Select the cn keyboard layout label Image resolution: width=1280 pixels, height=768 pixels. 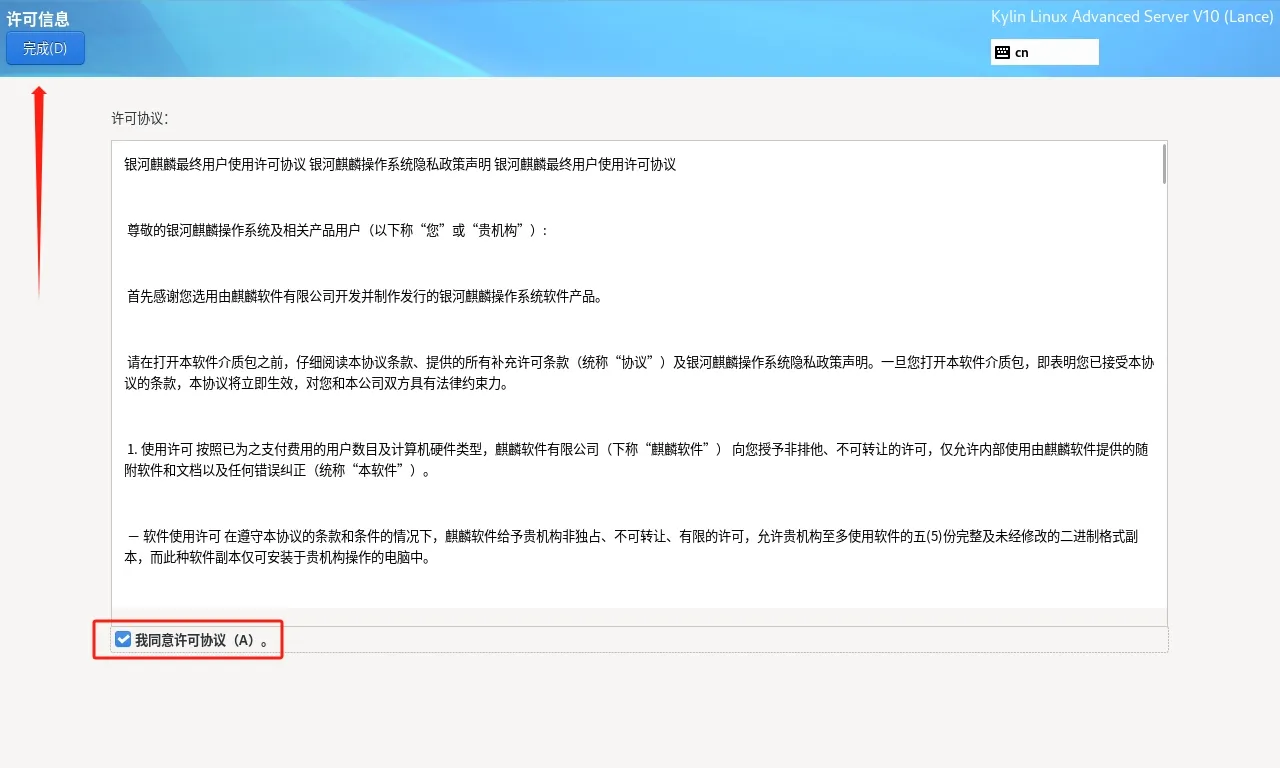point(1021,52)
